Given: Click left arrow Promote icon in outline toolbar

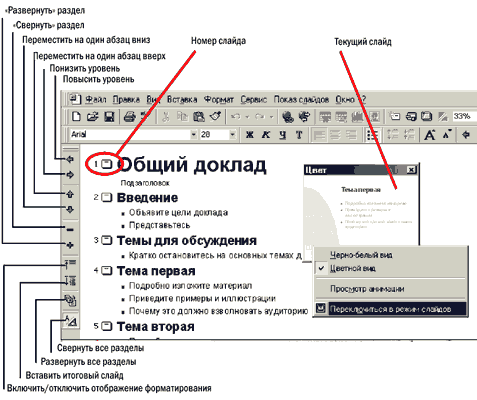Looking at the screenshot, I should (70, 159).
